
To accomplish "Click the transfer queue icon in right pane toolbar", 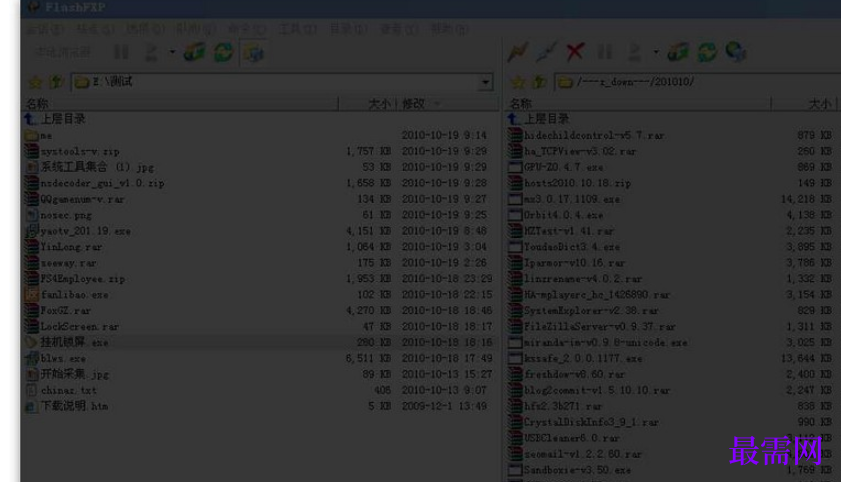I will click(x=678, y=52).
